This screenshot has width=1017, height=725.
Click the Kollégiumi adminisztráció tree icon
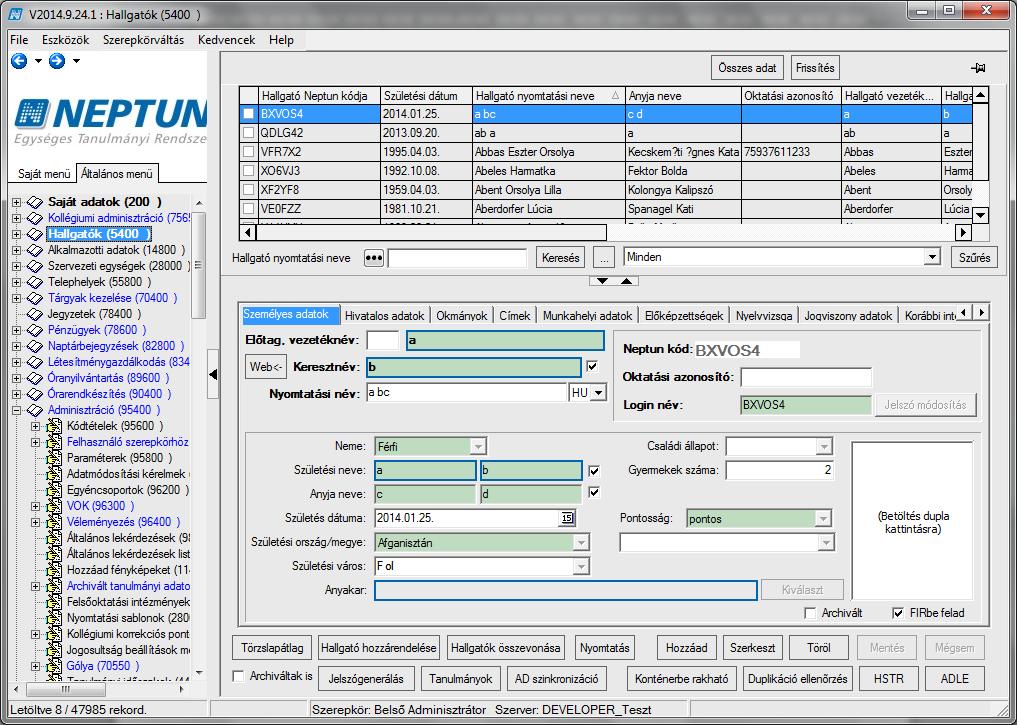(35, 218)
